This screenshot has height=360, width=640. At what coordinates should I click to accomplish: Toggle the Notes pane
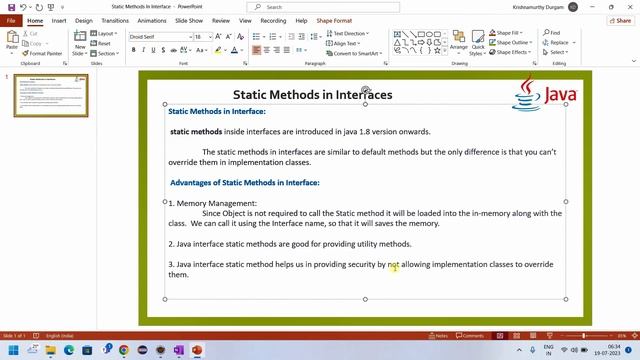438,336
